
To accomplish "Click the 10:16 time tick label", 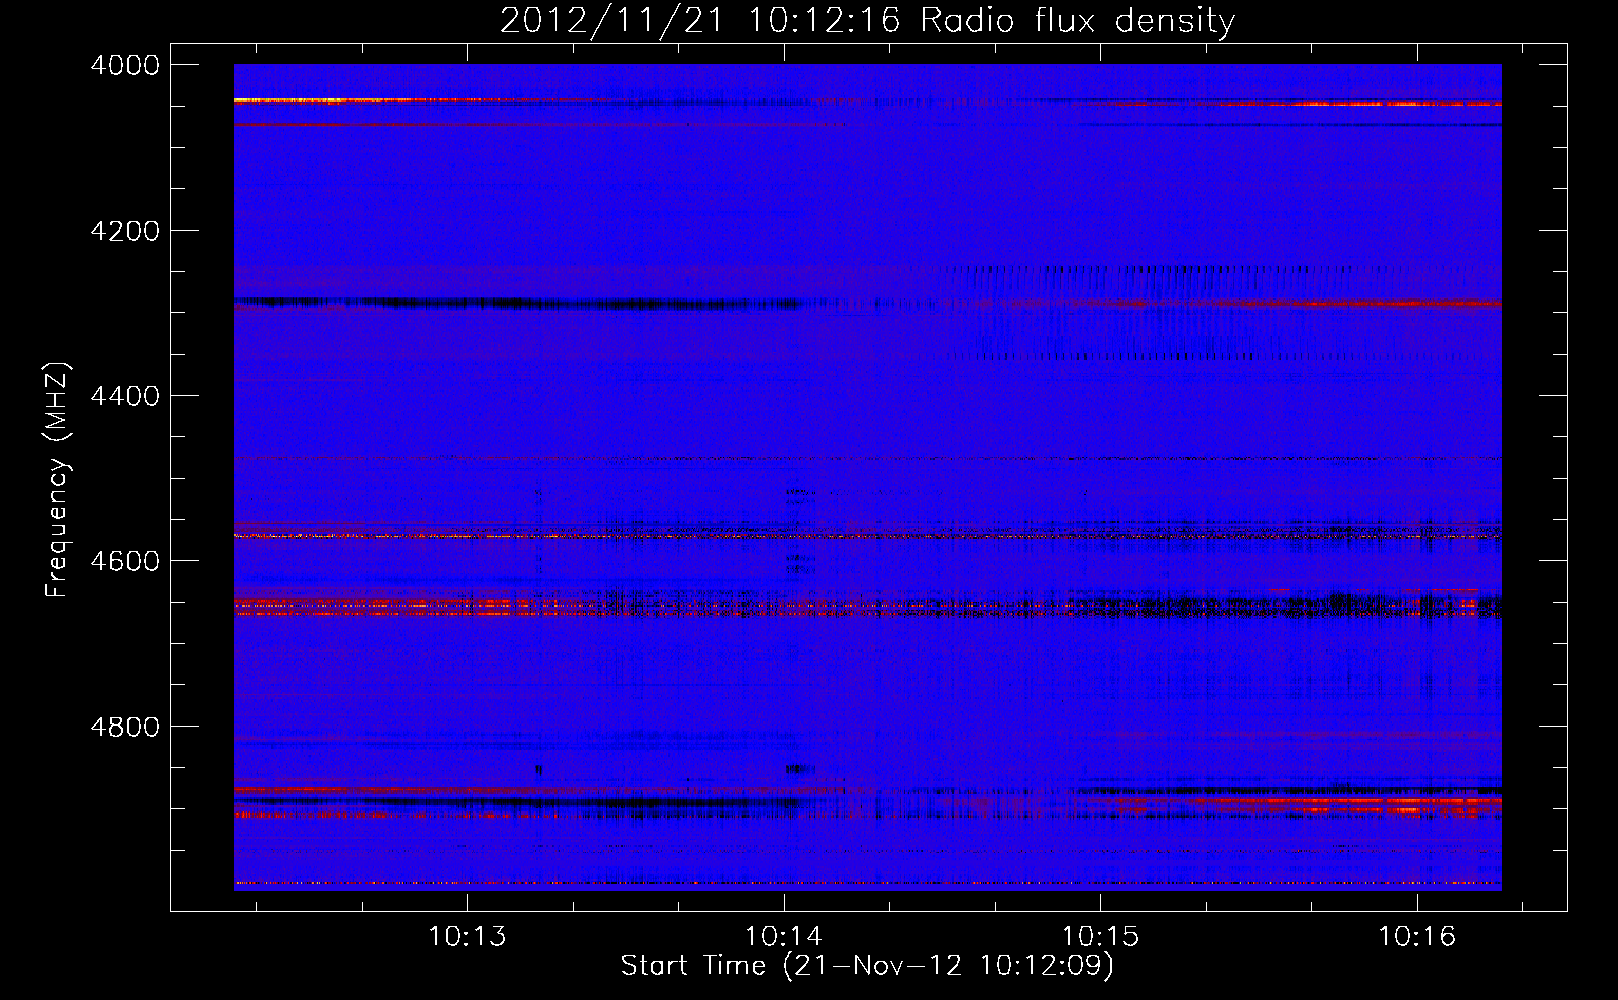I will 1417,937.
